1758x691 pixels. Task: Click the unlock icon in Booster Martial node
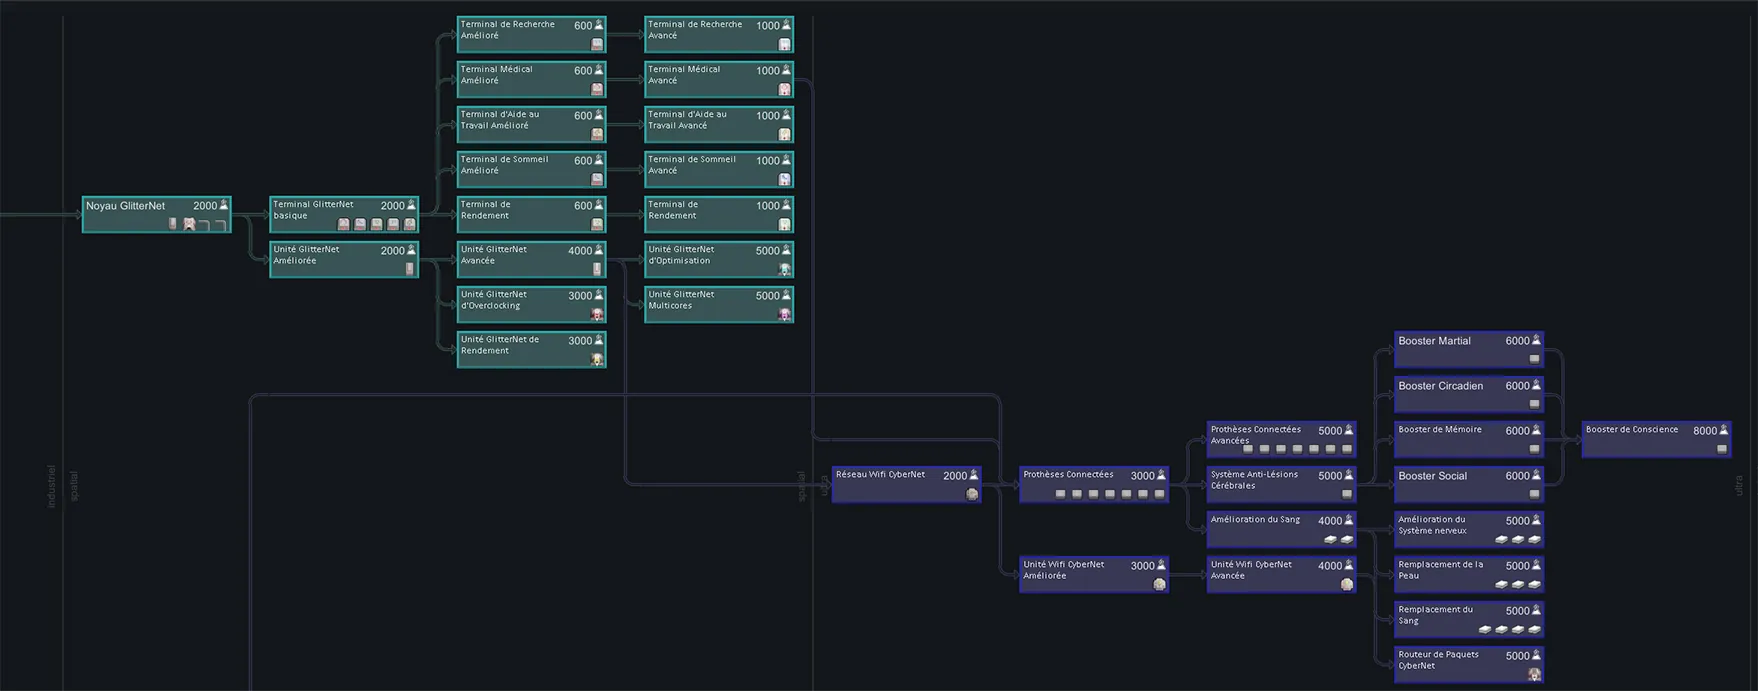[x=1534, y=359]
